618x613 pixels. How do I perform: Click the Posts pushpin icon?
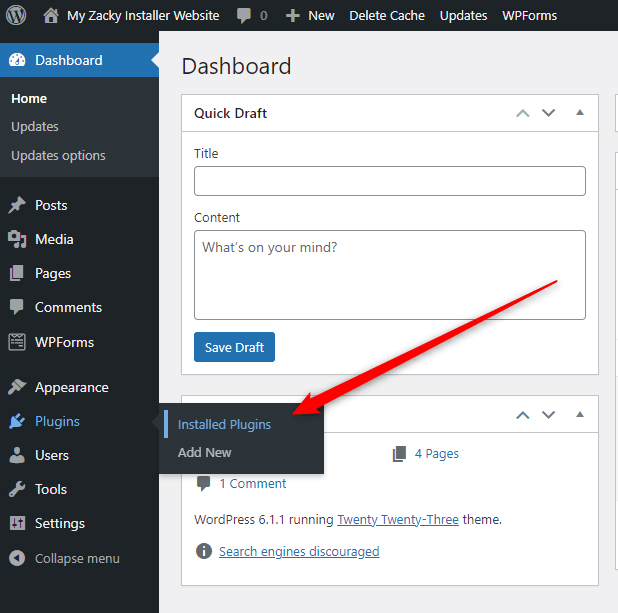17,205
